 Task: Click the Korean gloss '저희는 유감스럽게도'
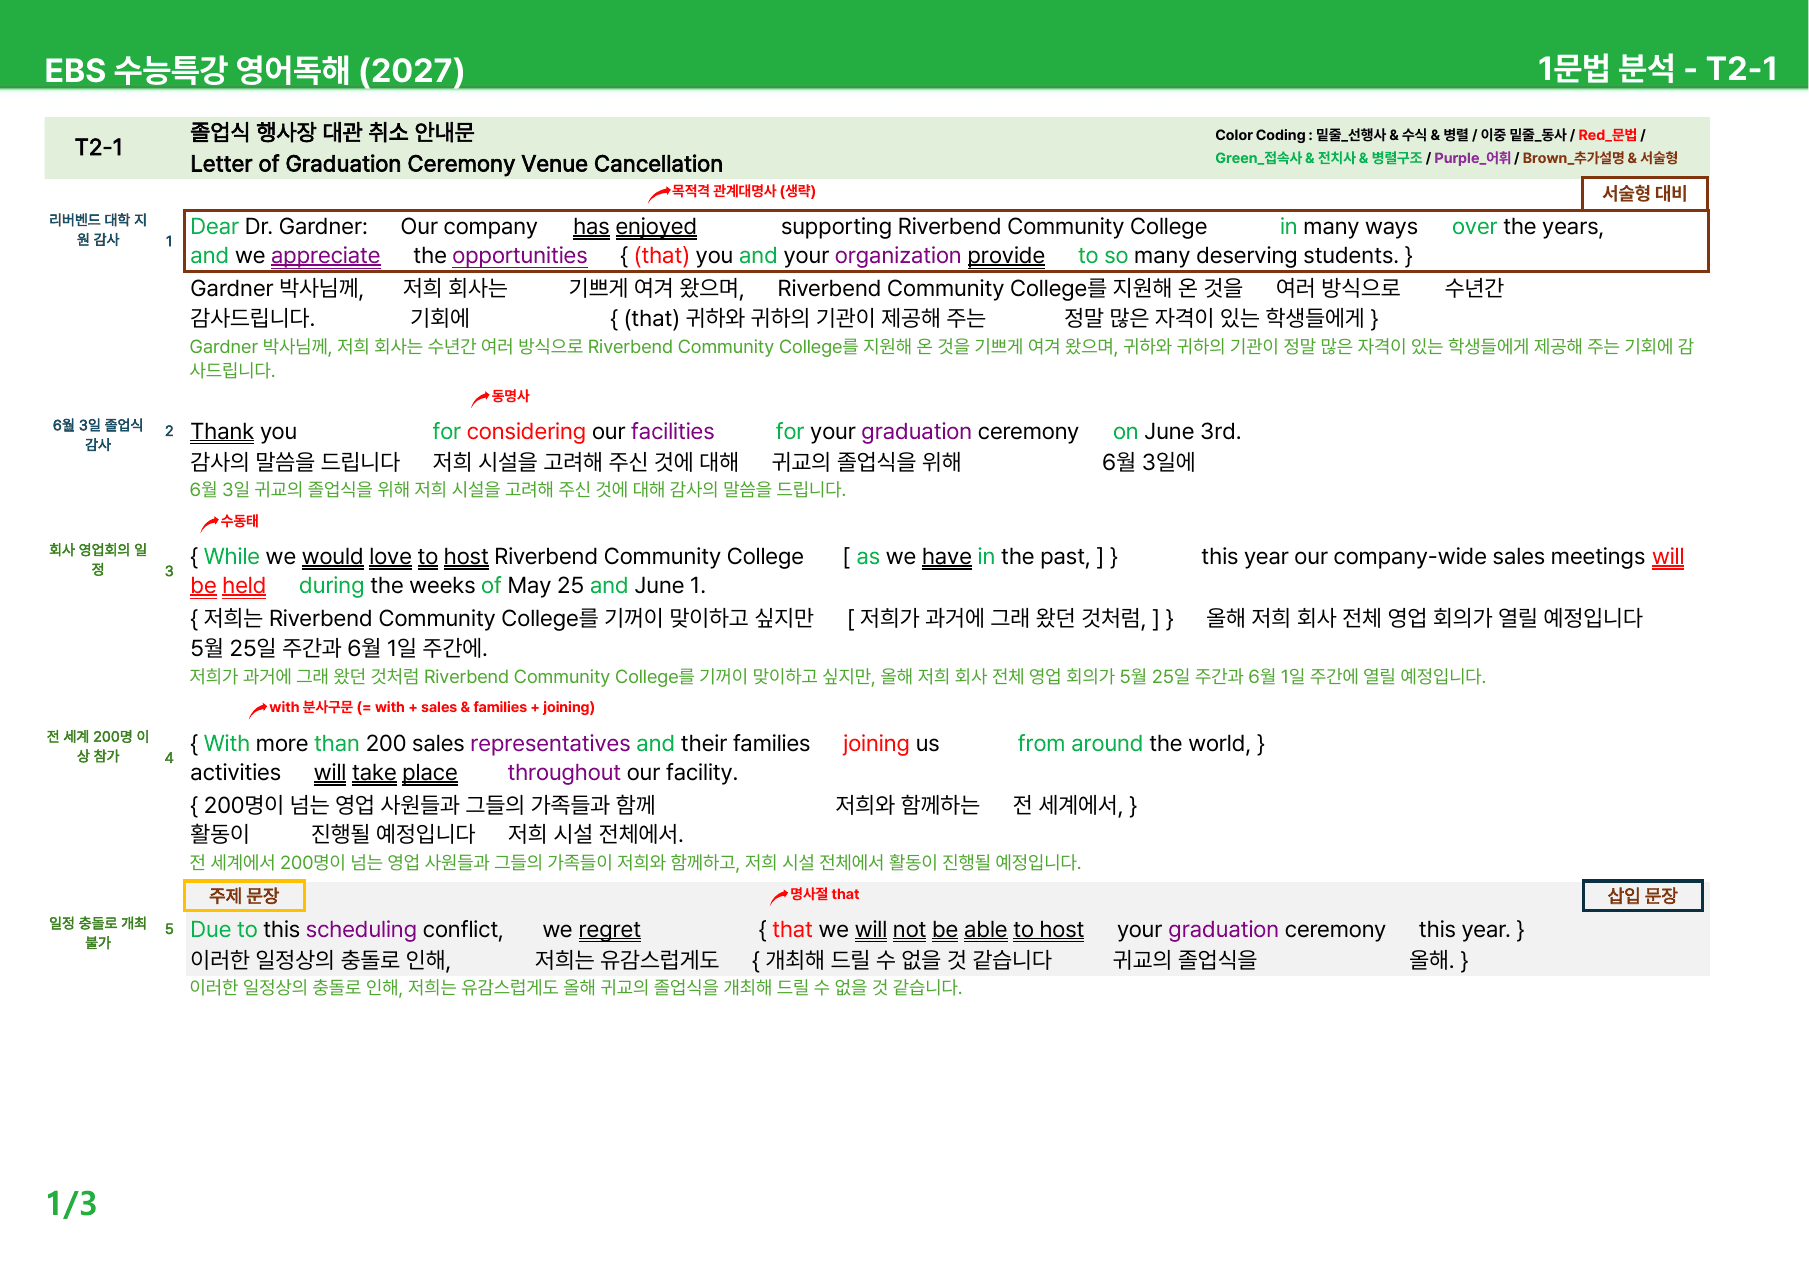tap(627, 960)
